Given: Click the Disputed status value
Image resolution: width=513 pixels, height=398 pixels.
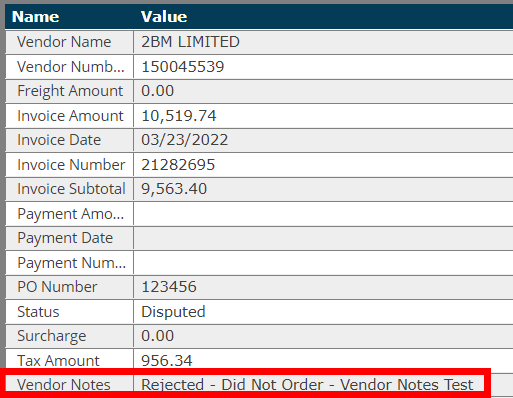Looking at the screenshot, I should click(x=173, y=312).
